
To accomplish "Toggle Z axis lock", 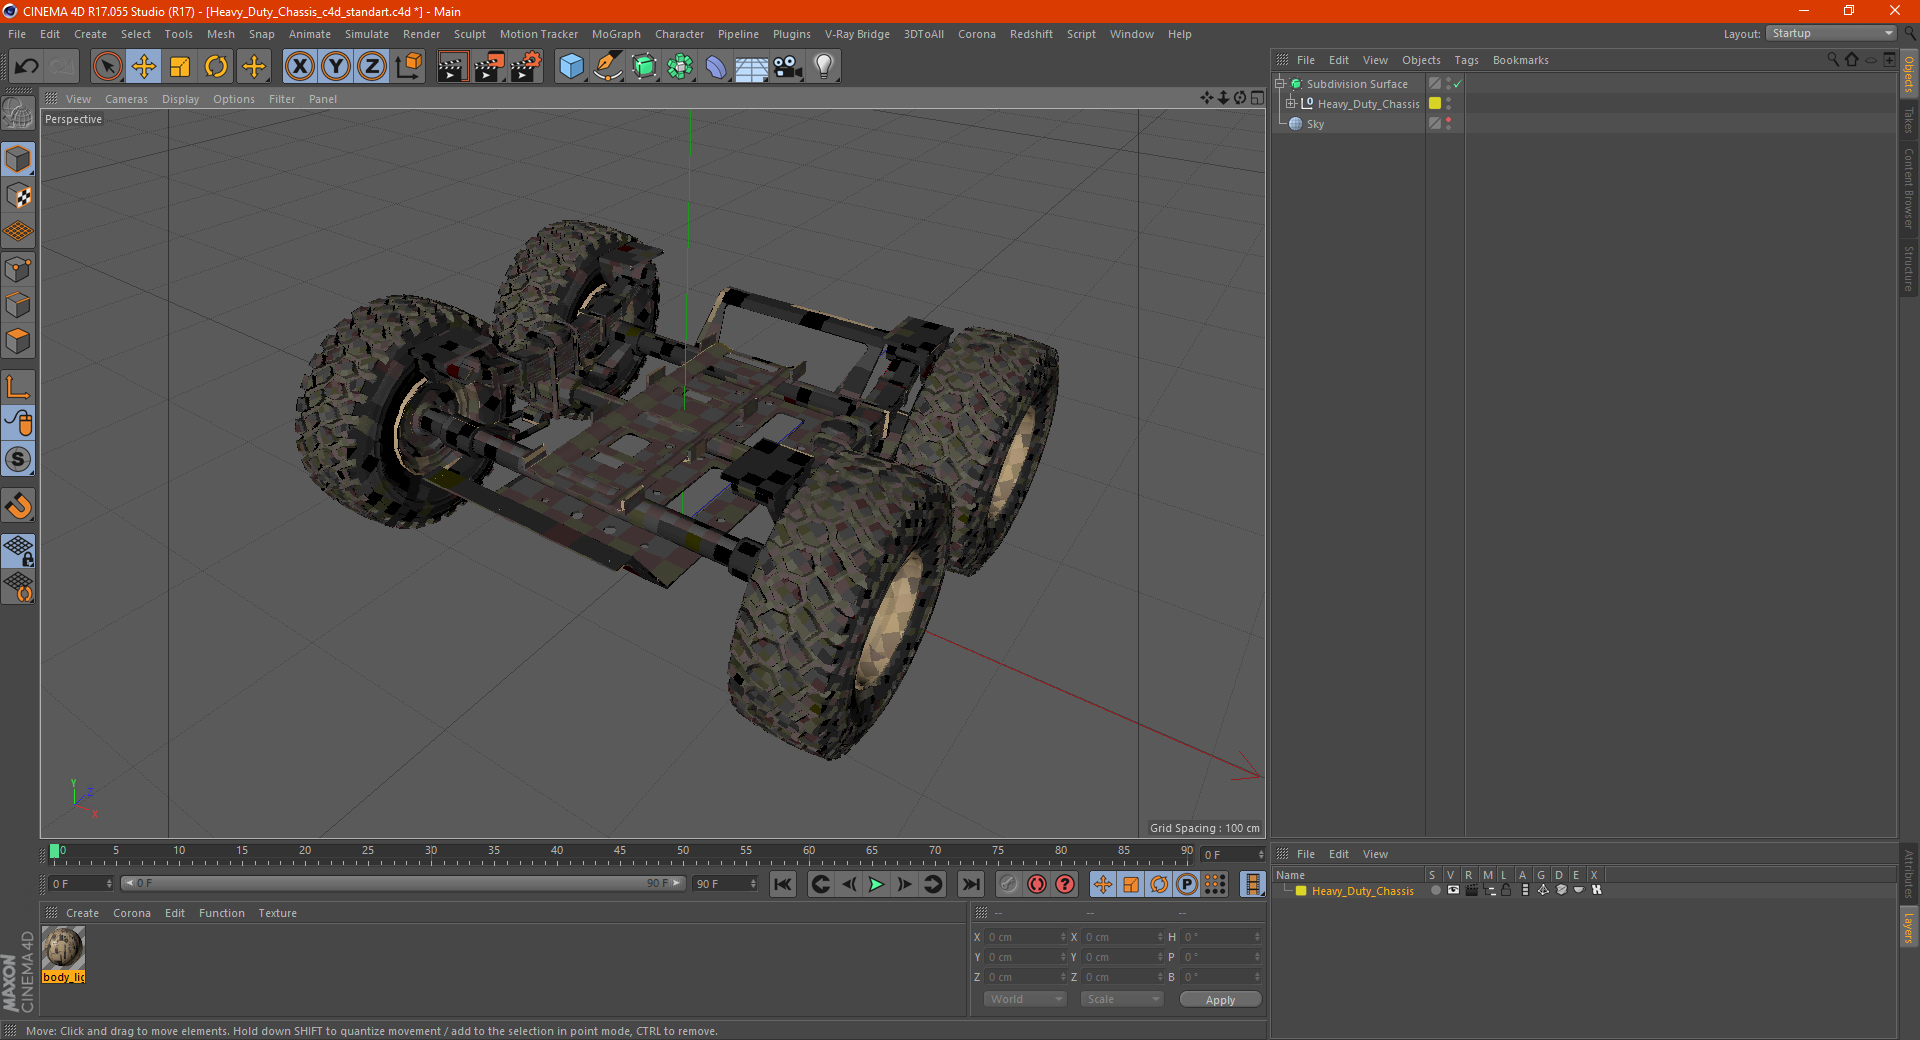I will 372,67.
